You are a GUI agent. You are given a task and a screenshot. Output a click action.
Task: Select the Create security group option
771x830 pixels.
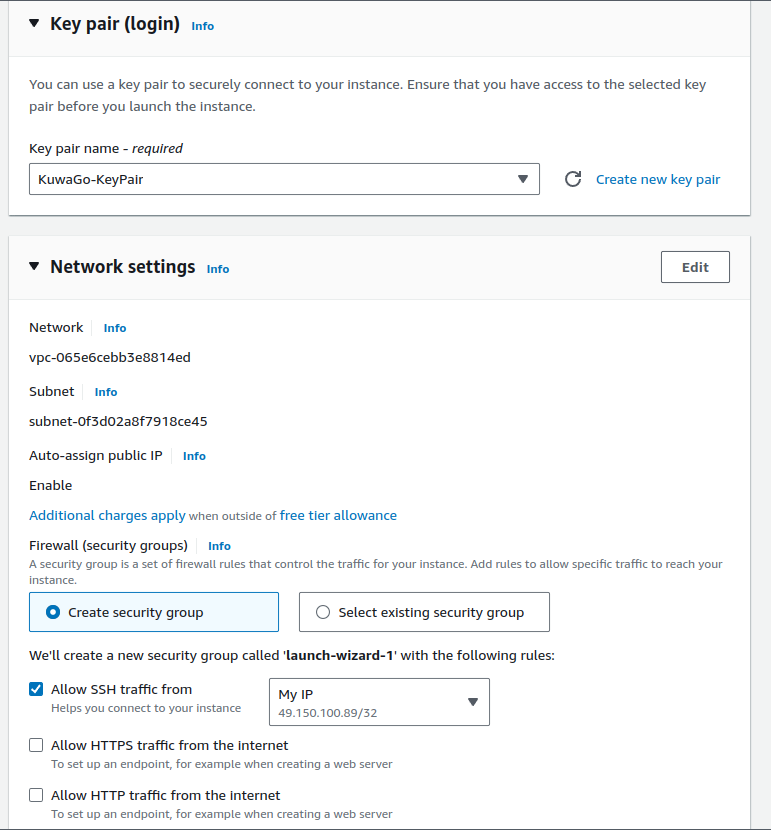click(x=53, y=612)
